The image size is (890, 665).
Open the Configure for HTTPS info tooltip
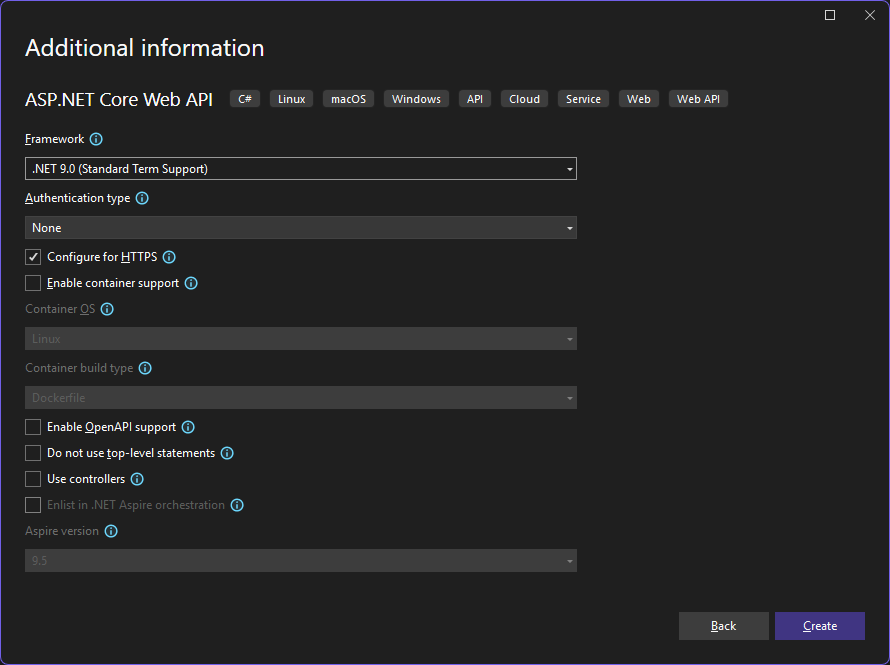tap(168, 257)
